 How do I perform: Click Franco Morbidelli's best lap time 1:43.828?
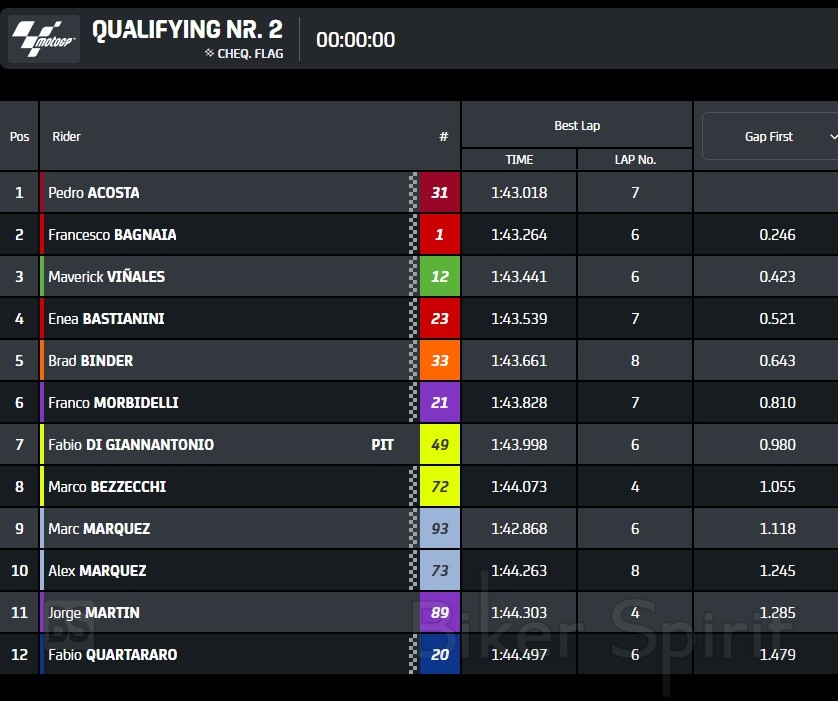[519, 403]
